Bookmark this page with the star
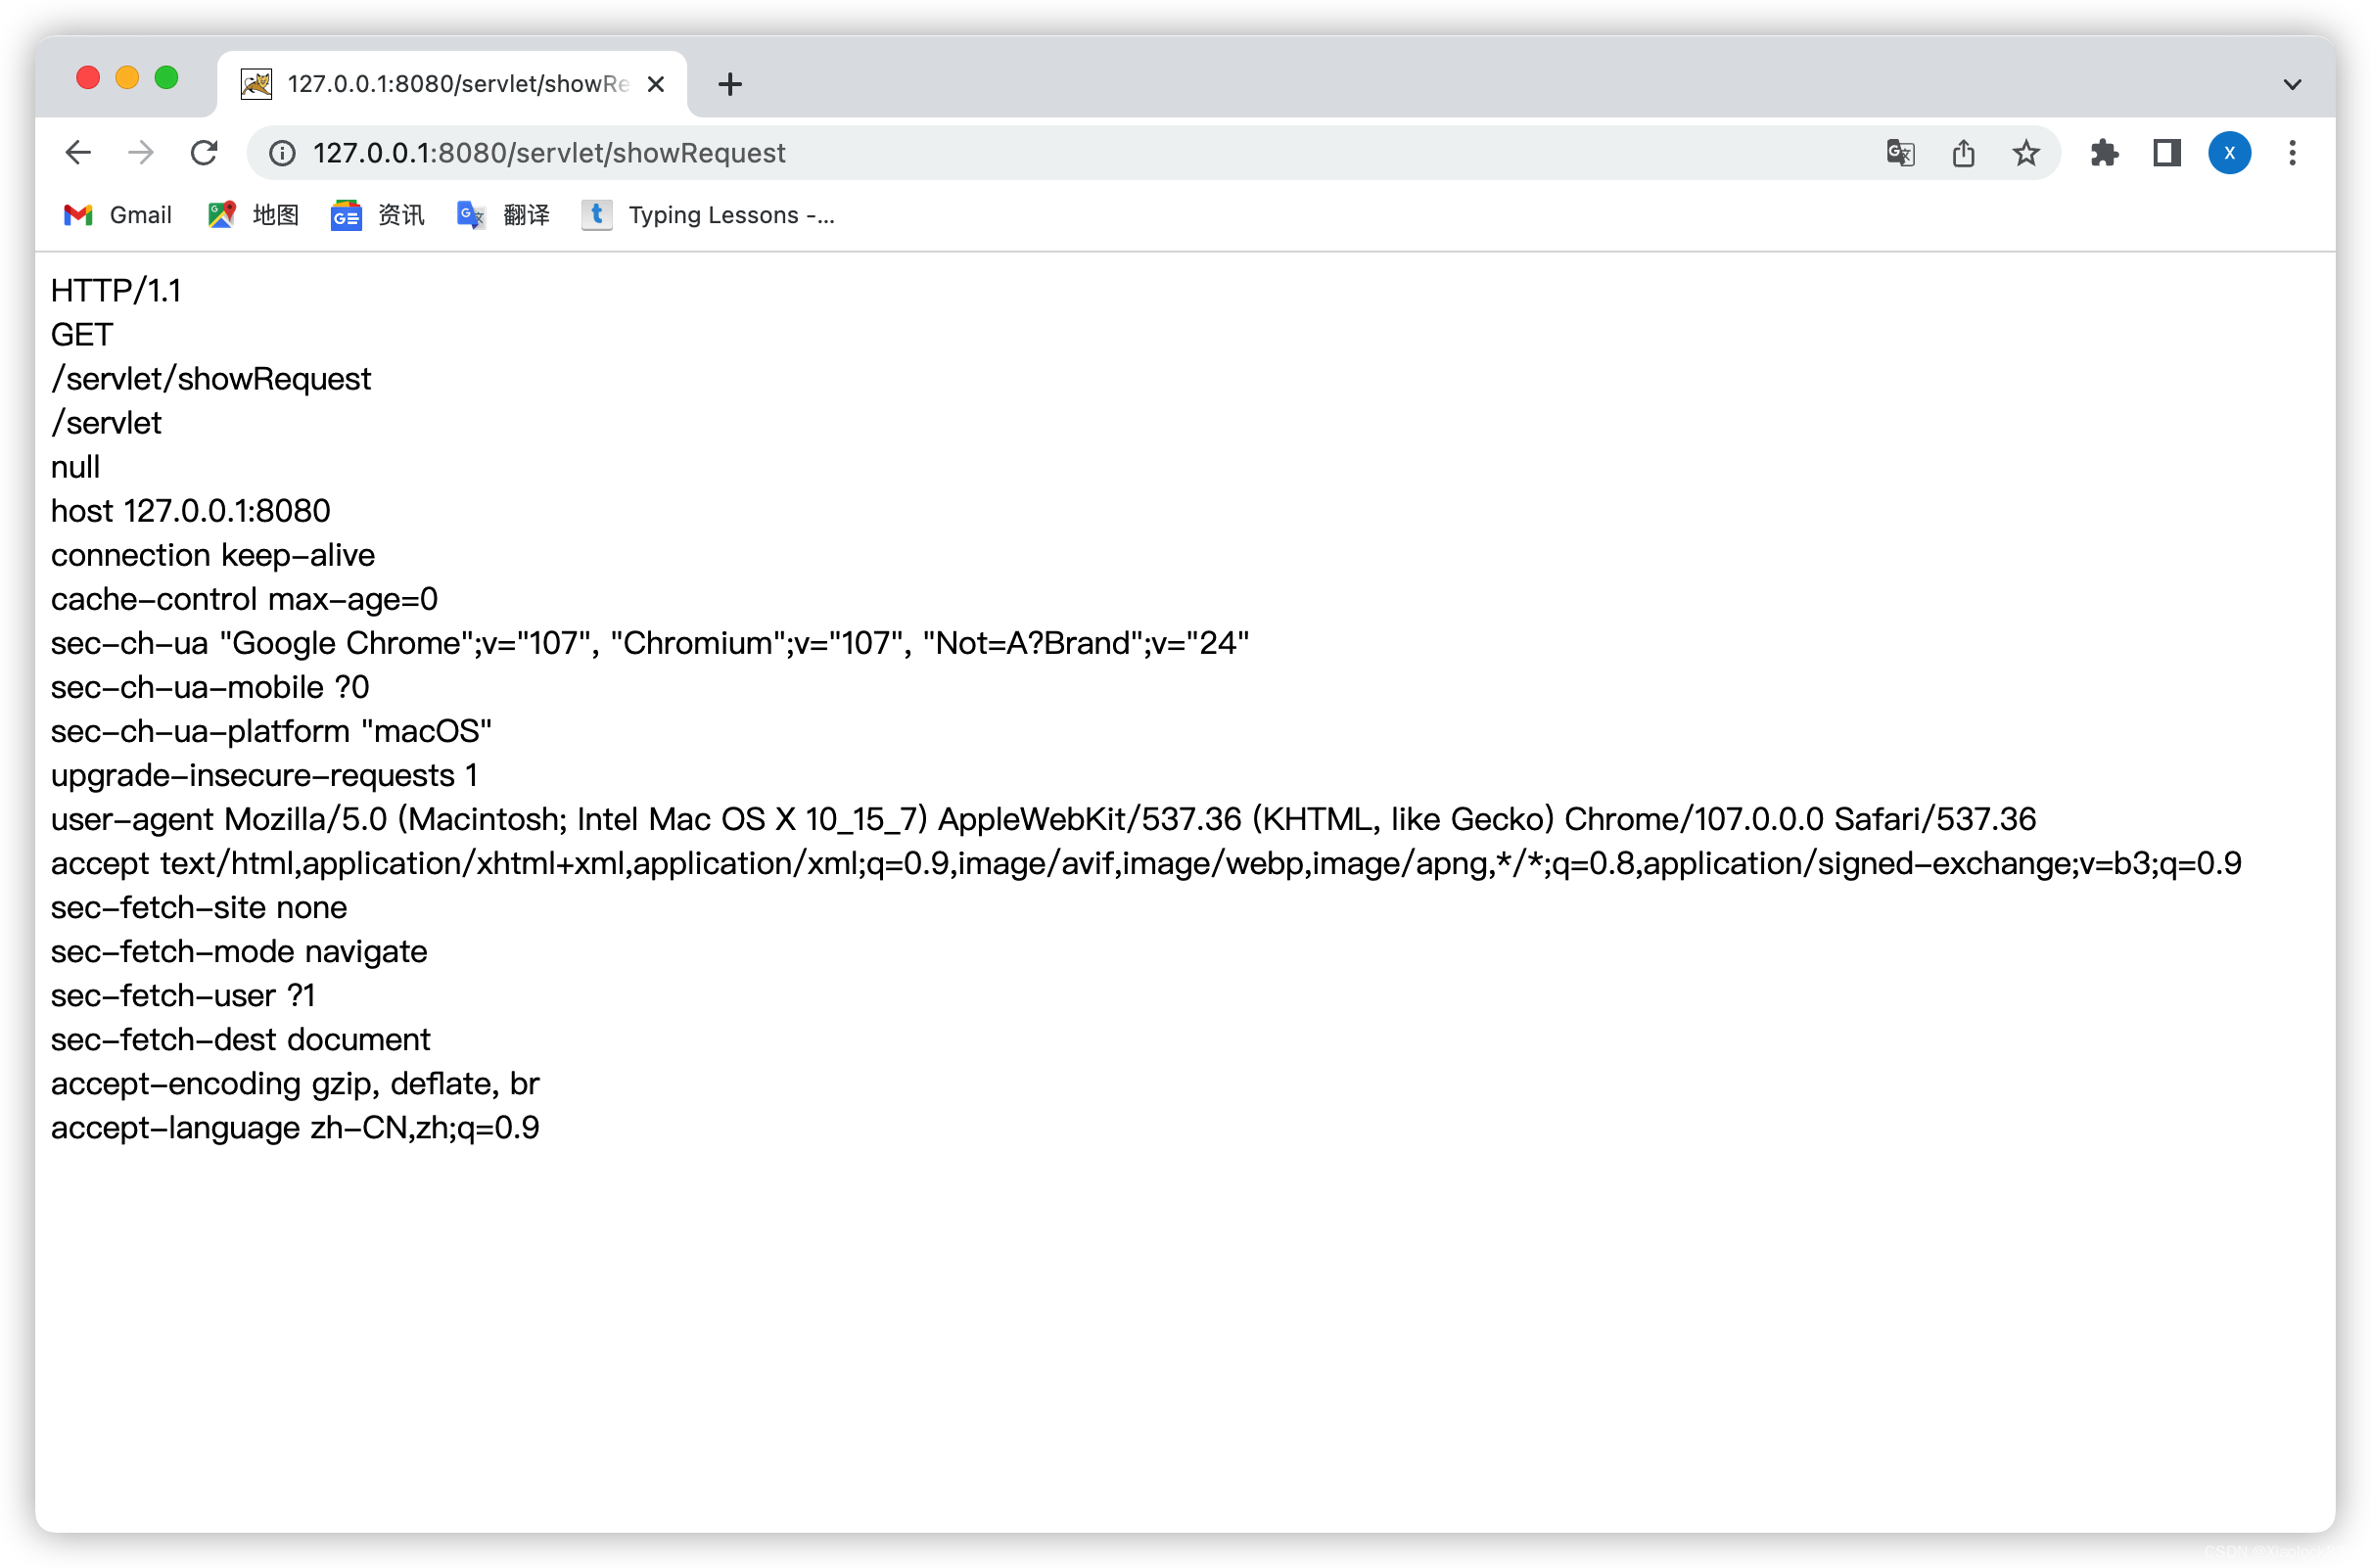 tap(2026, 153)
